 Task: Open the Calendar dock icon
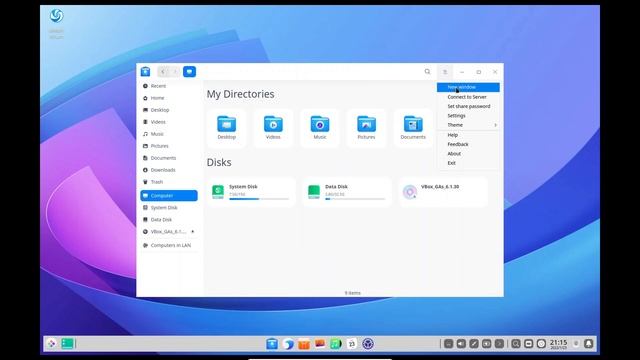pos(351,344)
